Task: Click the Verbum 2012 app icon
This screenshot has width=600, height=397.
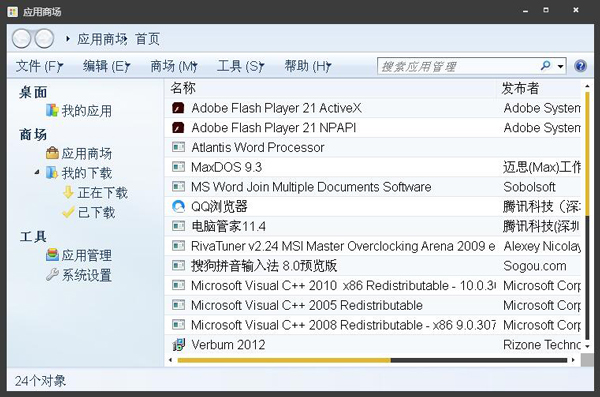Action: coord(178,345)
